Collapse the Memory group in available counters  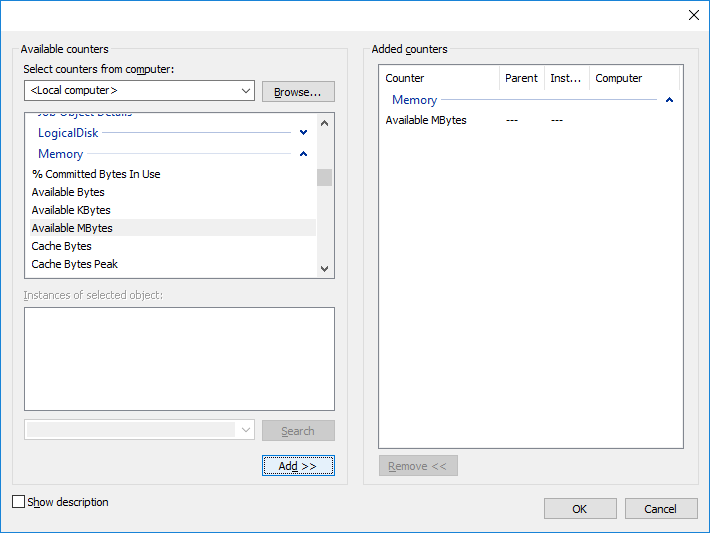tap(303, 154)
